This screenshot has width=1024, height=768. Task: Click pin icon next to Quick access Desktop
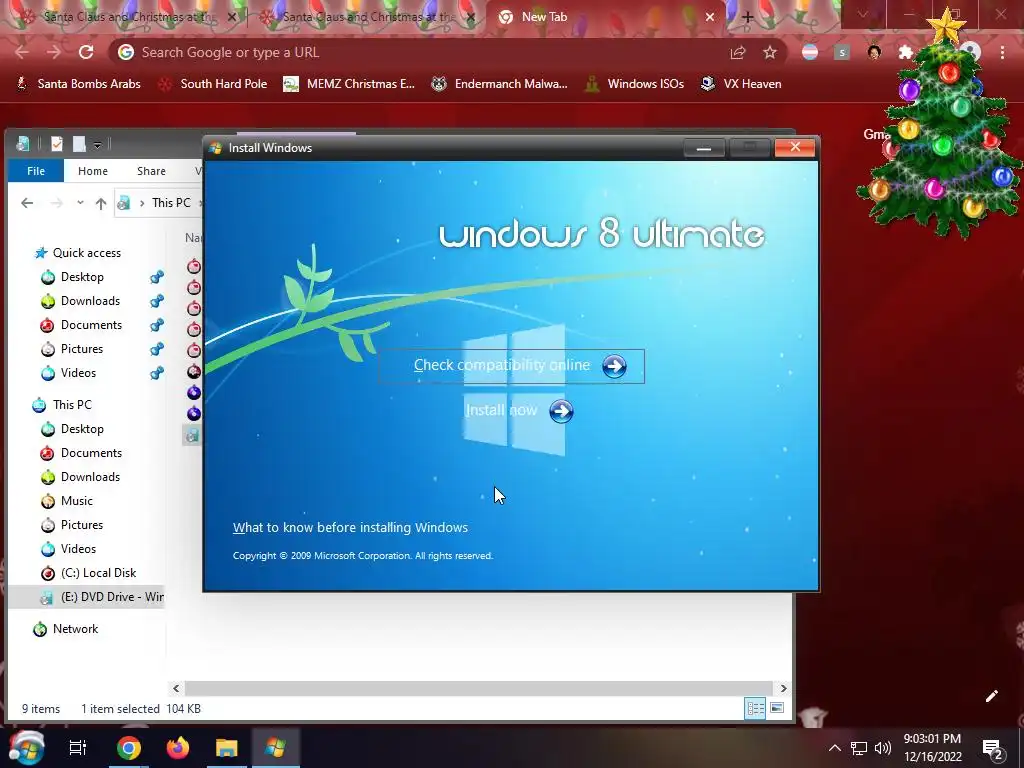[157, 277]
